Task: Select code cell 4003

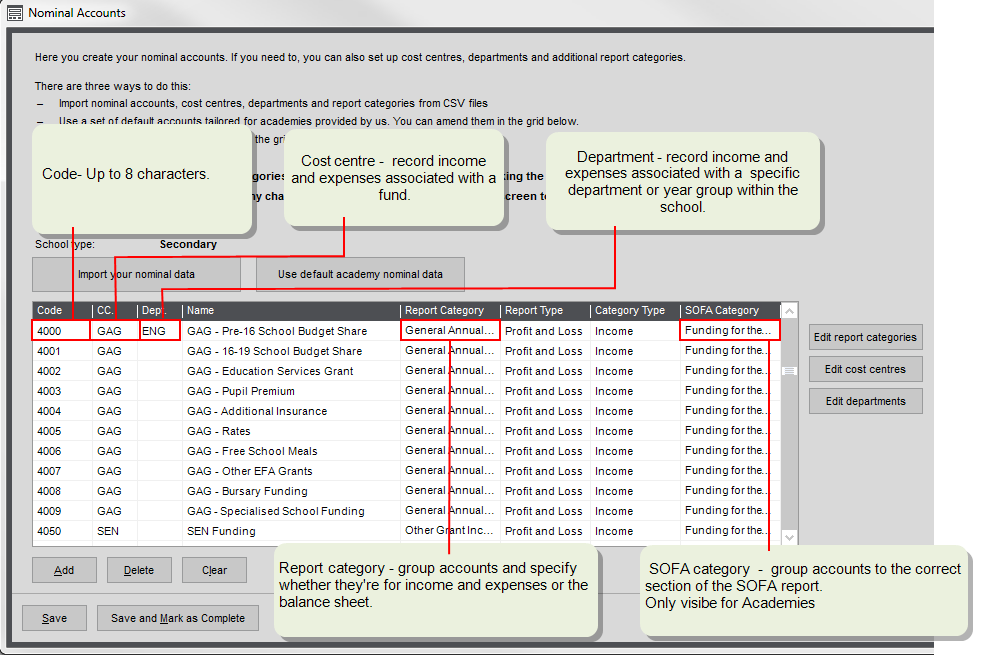Action: pyautogui.click(x=61, y=391)
